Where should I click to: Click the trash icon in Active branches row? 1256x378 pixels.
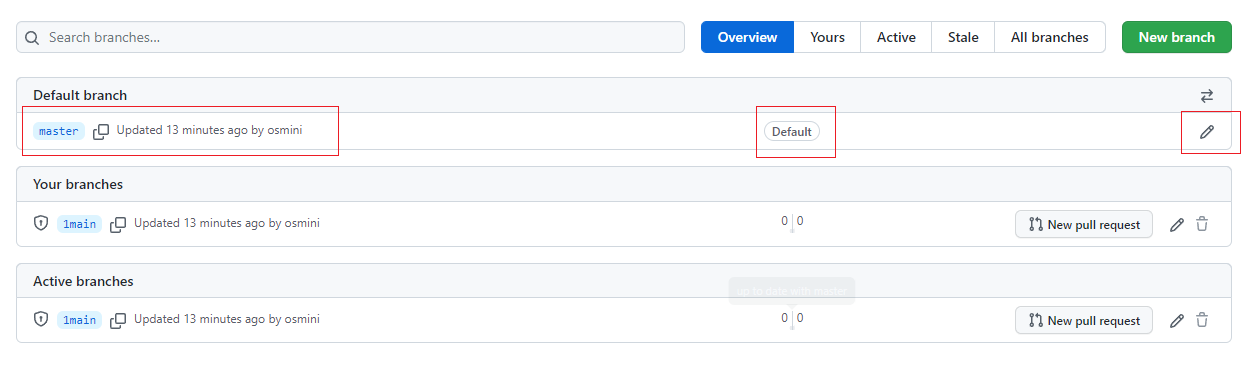coord(1202,321)
